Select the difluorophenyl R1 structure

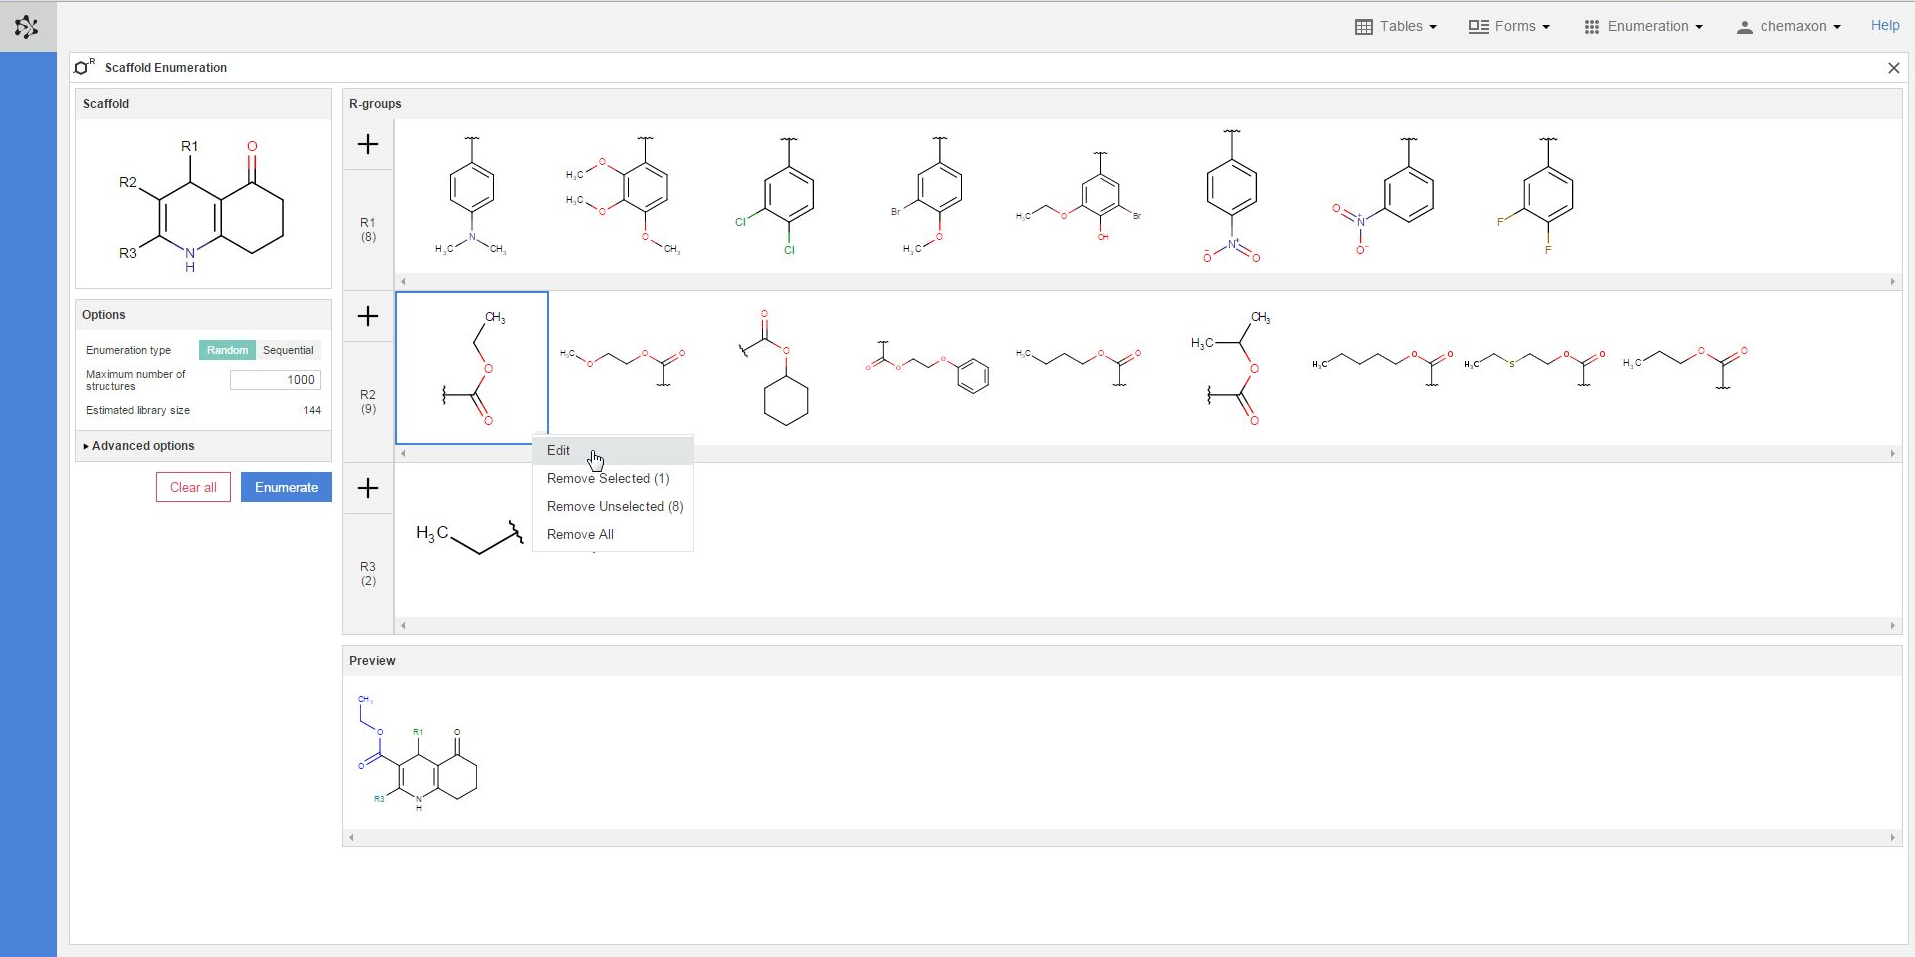1541,197
